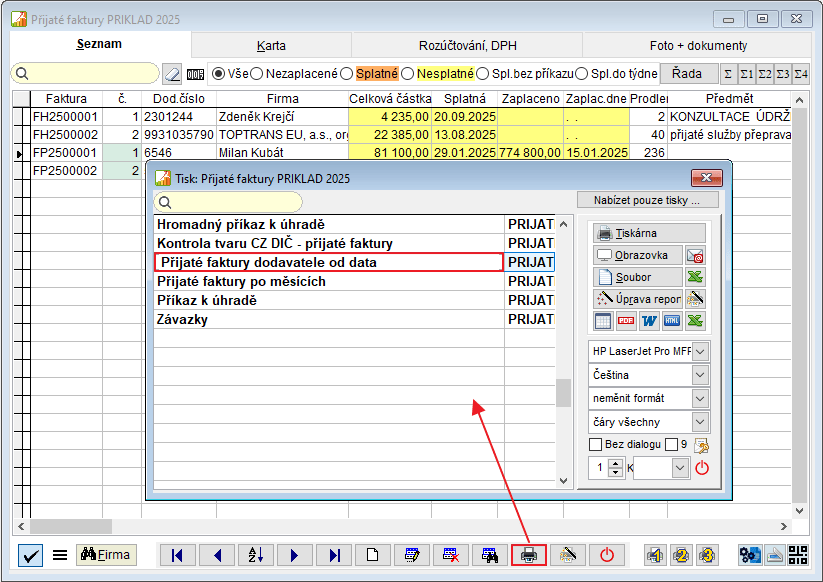Send the report by e-mail icon
The height and width of the screenshot is (582, 823).
coord(695,255)
